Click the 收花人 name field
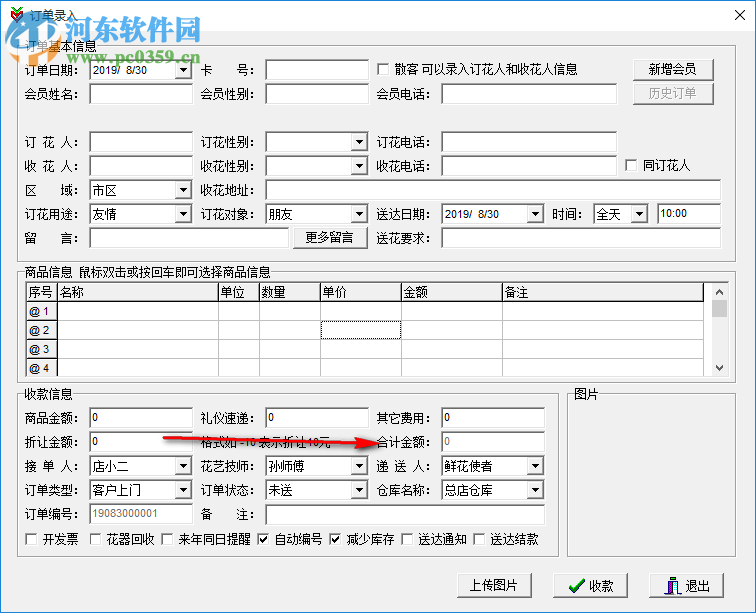The image size is (756, 613). click(141, 166)
